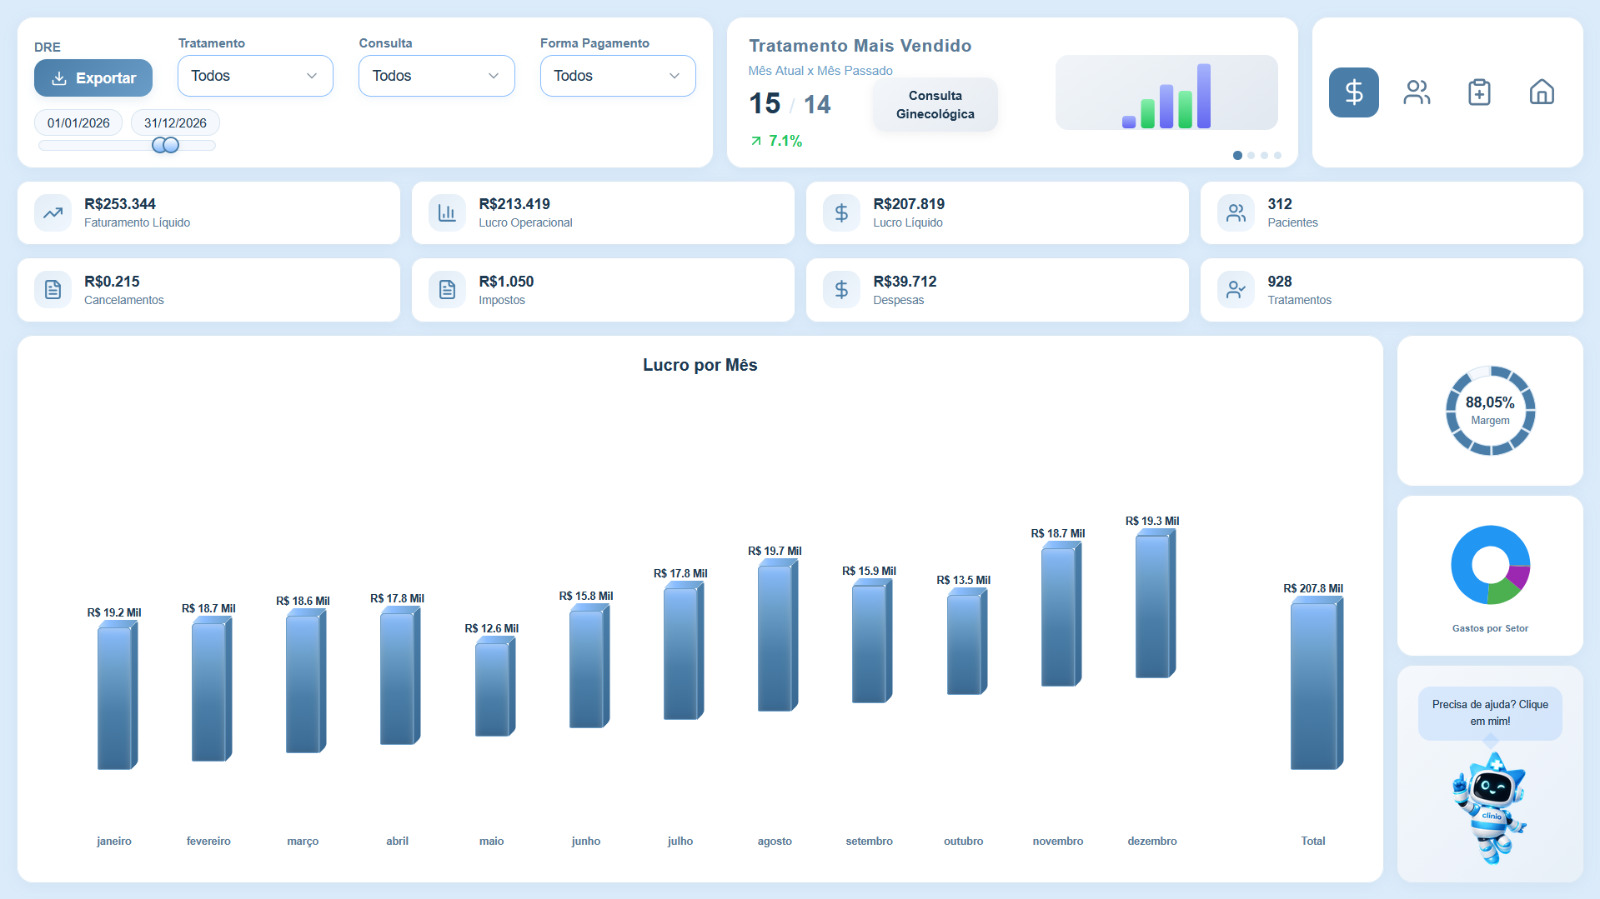
Task: Click the start date field 01/01/2026
Action: 78,123
